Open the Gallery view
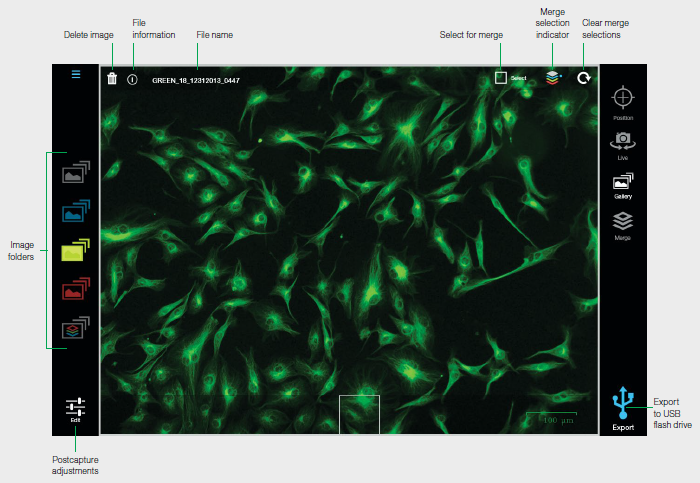The width and height of the screenshot is (700, 483). tap(623, 184)
